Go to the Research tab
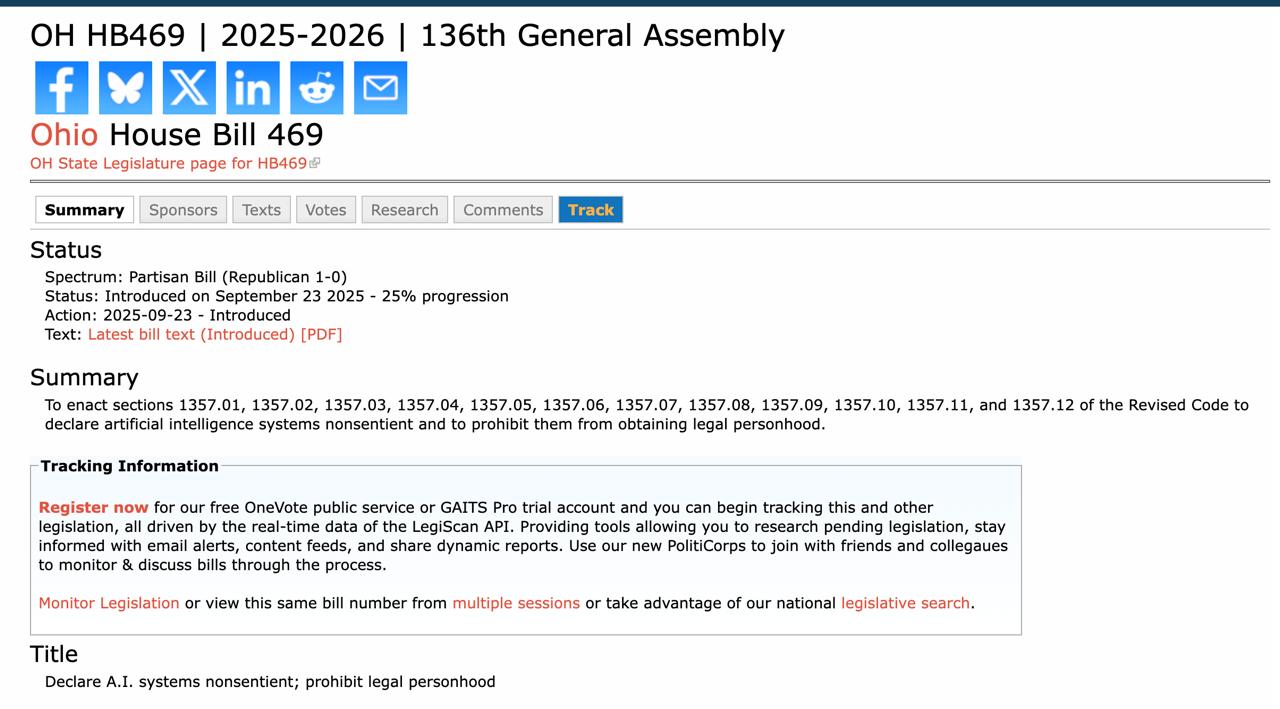Screen dimensions: 1280x709 coord(404,210)
